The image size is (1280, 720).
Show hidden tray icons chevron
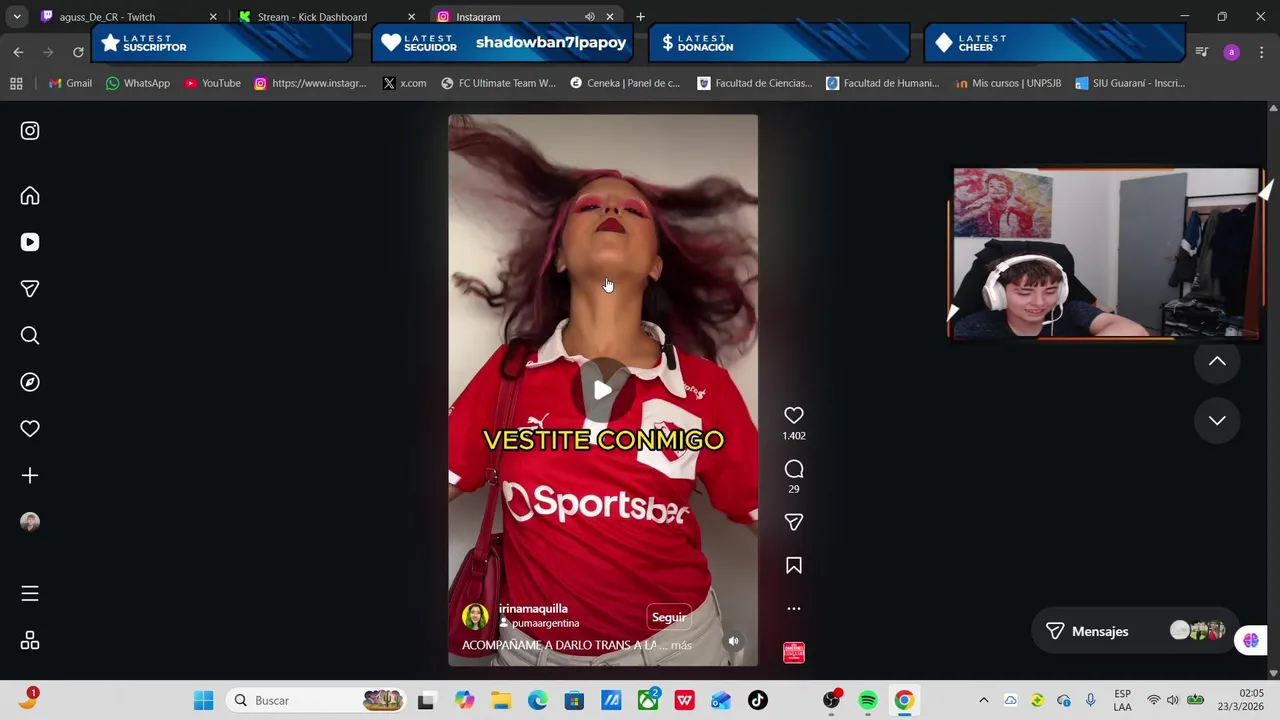[x=983, y=701]
